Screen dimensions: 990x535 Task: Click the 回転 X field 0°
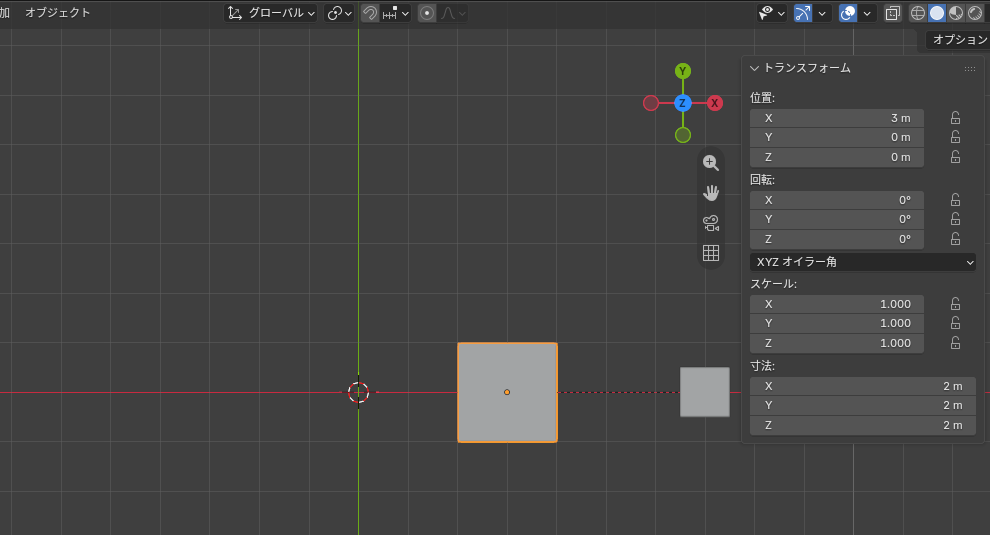[837, 200]
